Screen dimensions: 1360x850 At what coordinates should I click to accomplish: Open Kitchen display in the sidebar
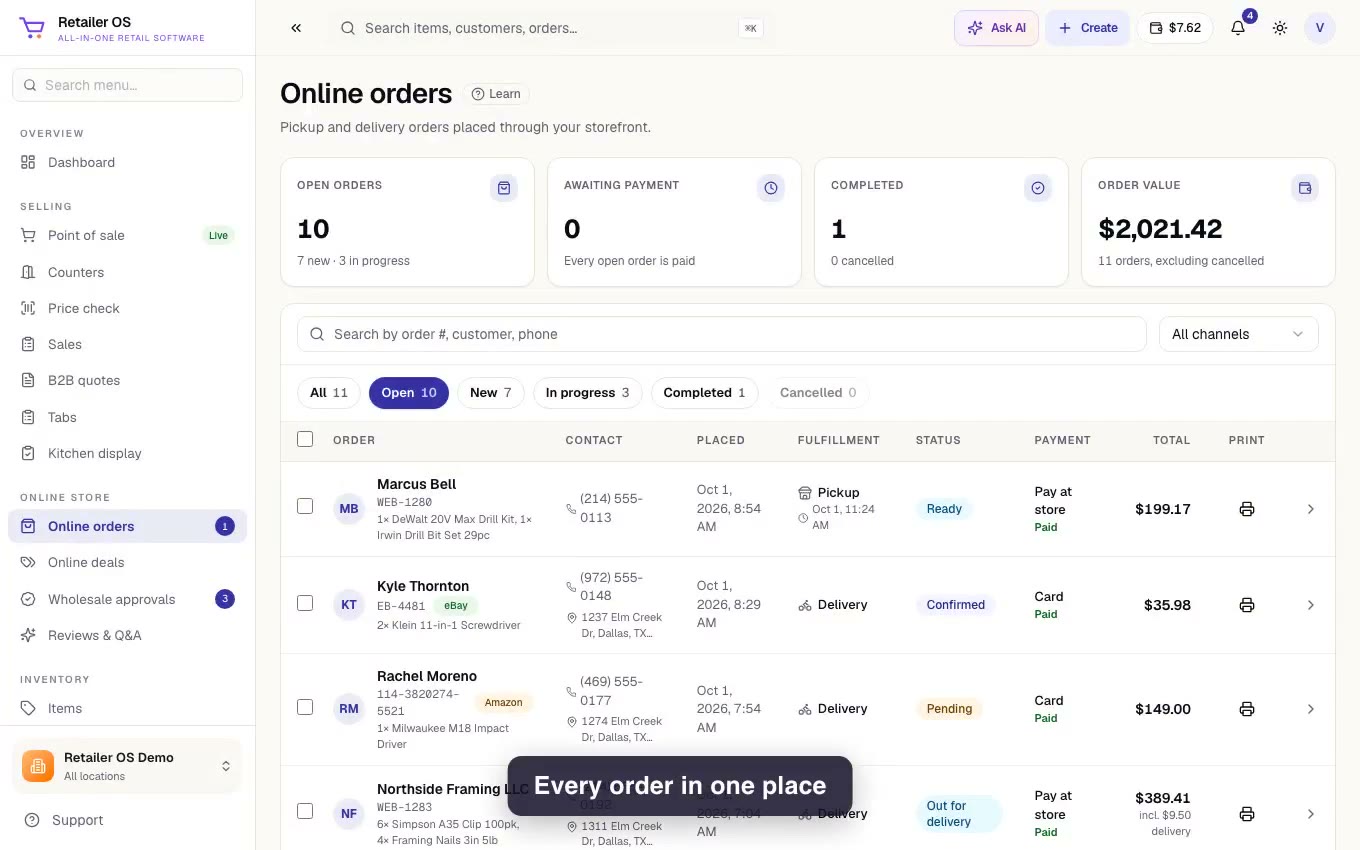(127, 453)
